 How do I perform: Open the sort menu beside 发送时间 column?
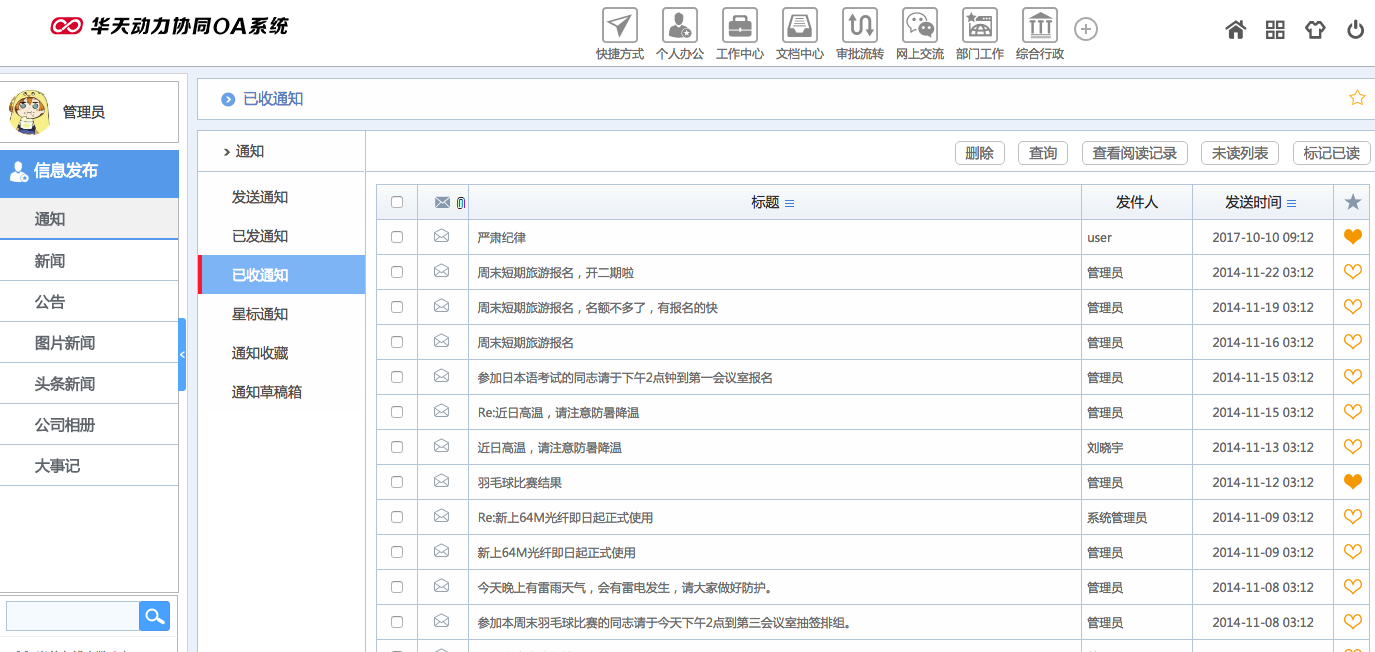pos(1292,203)
